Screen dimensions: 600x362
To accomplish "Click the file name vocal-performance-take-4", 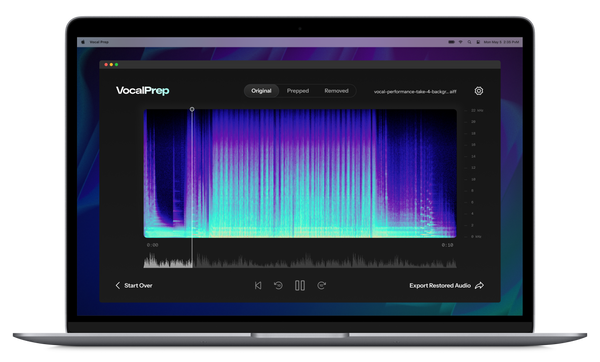I will click(x=415, y=92).
